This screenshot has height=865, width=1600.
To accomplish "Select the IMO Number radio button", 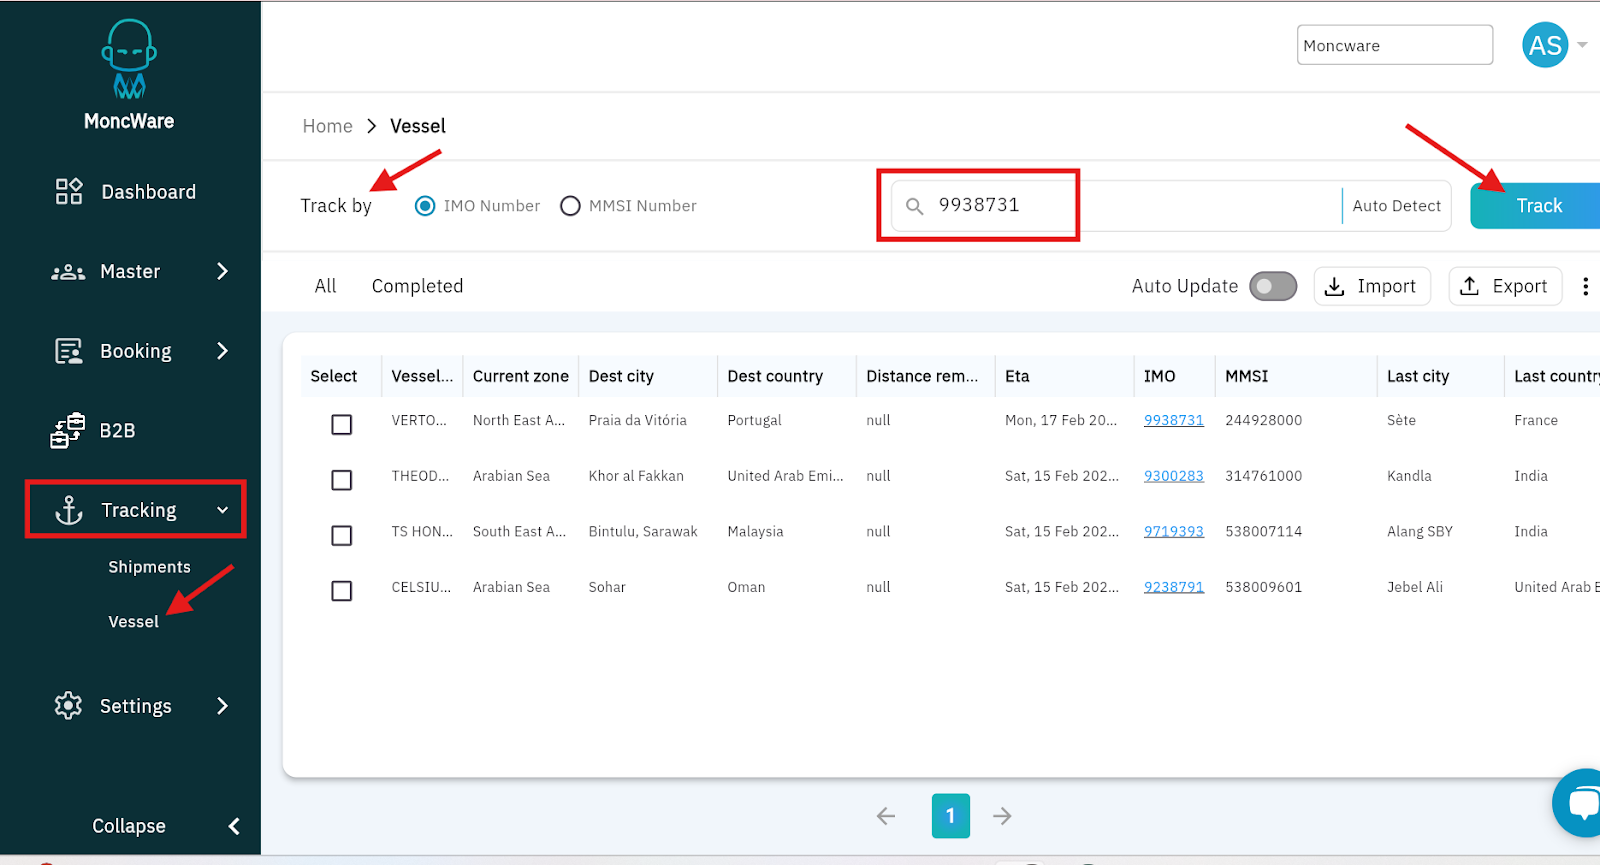I will 425,206.
